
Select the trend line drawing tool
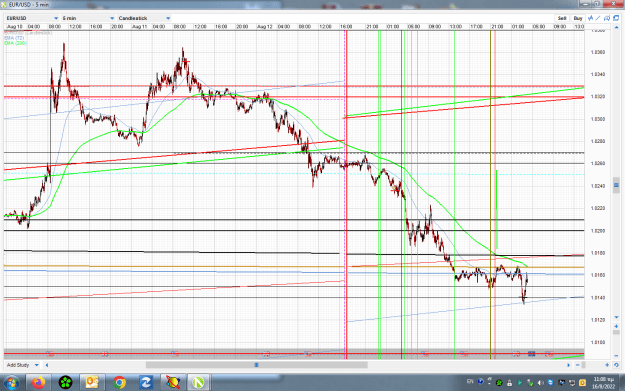coord(598,18)
